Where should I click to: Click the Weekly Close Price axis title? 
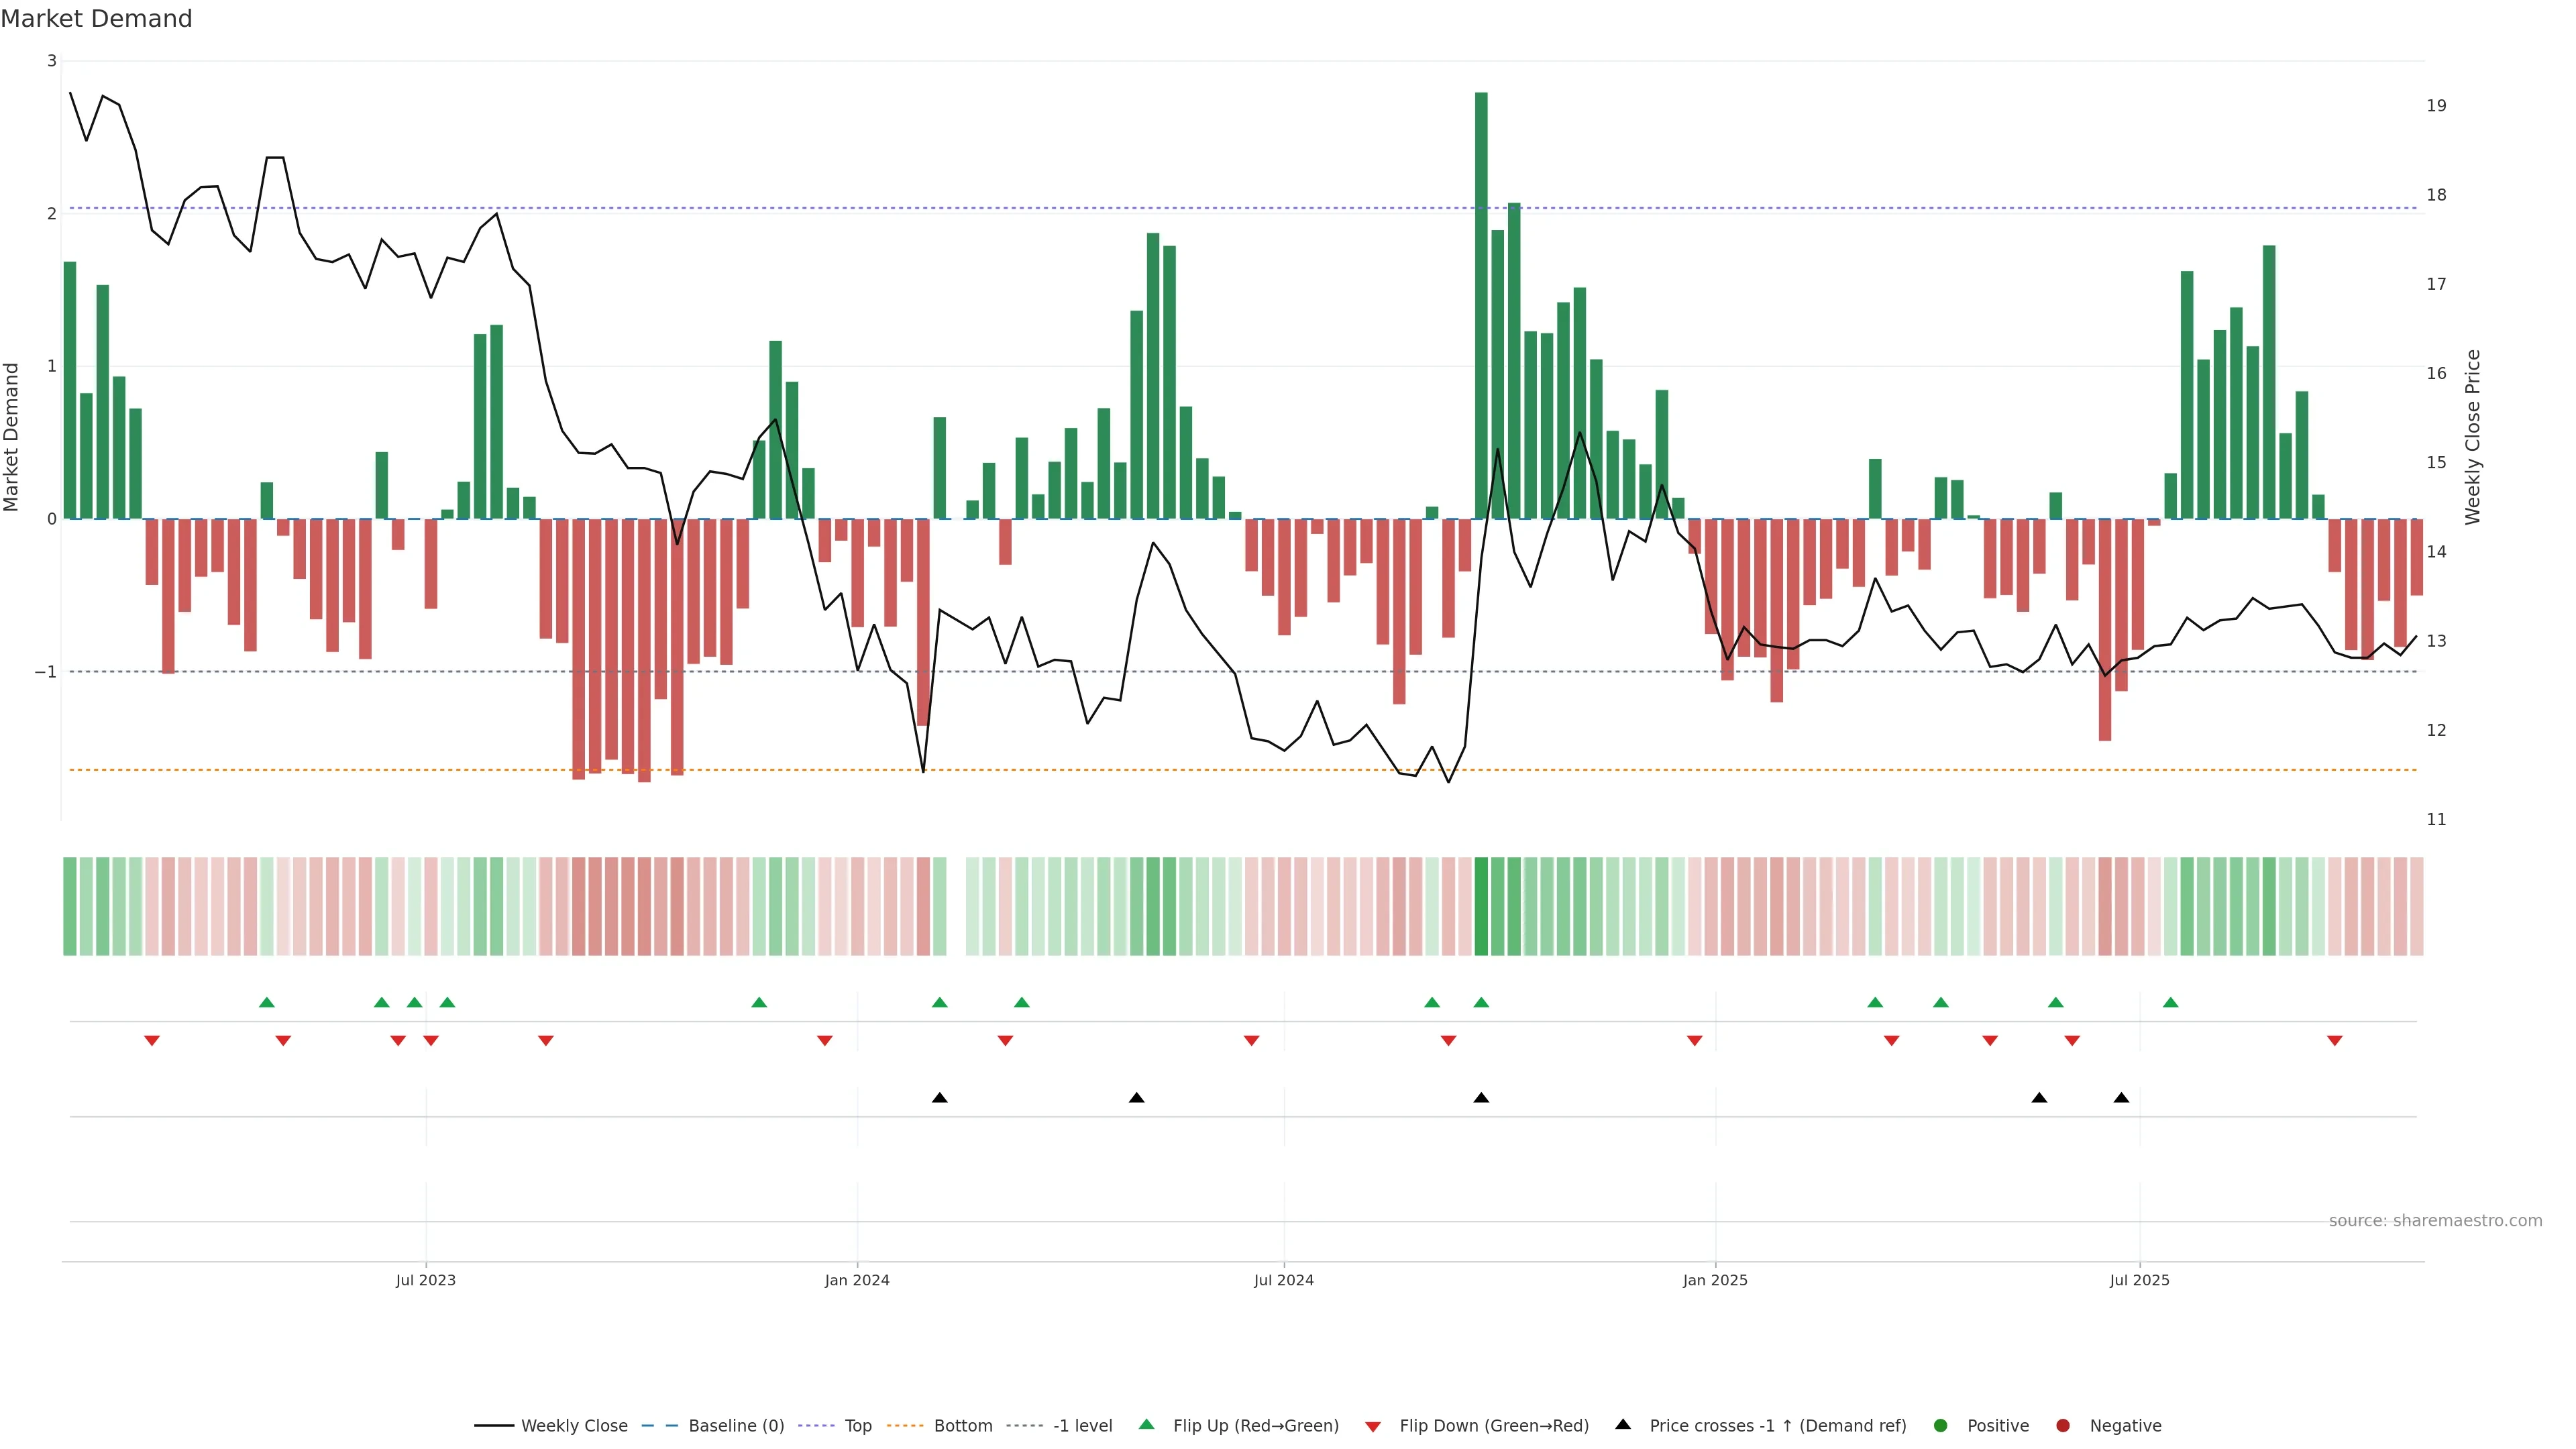(x=2473, y=437)
